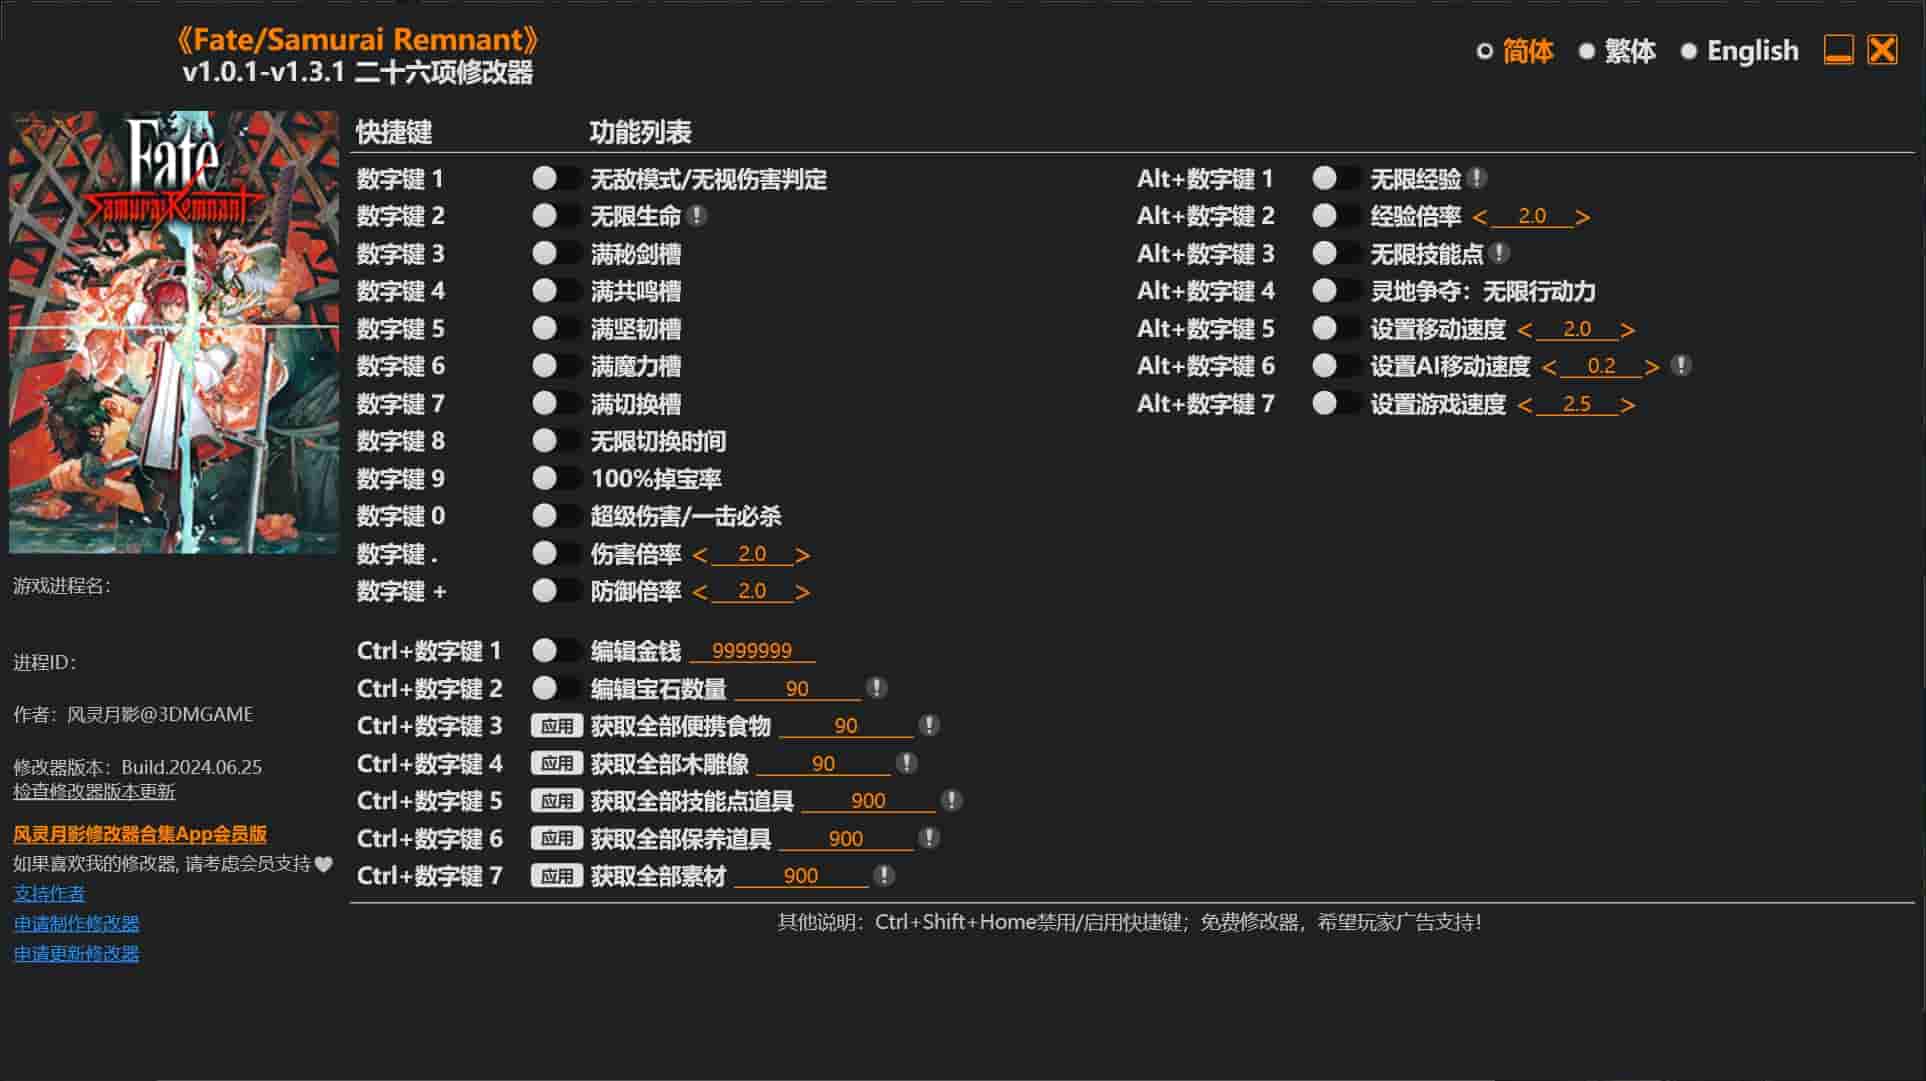This screenshot has height=1081, width=1926.
Task: Click the minimize window icon
Action: click(1838, 50)
